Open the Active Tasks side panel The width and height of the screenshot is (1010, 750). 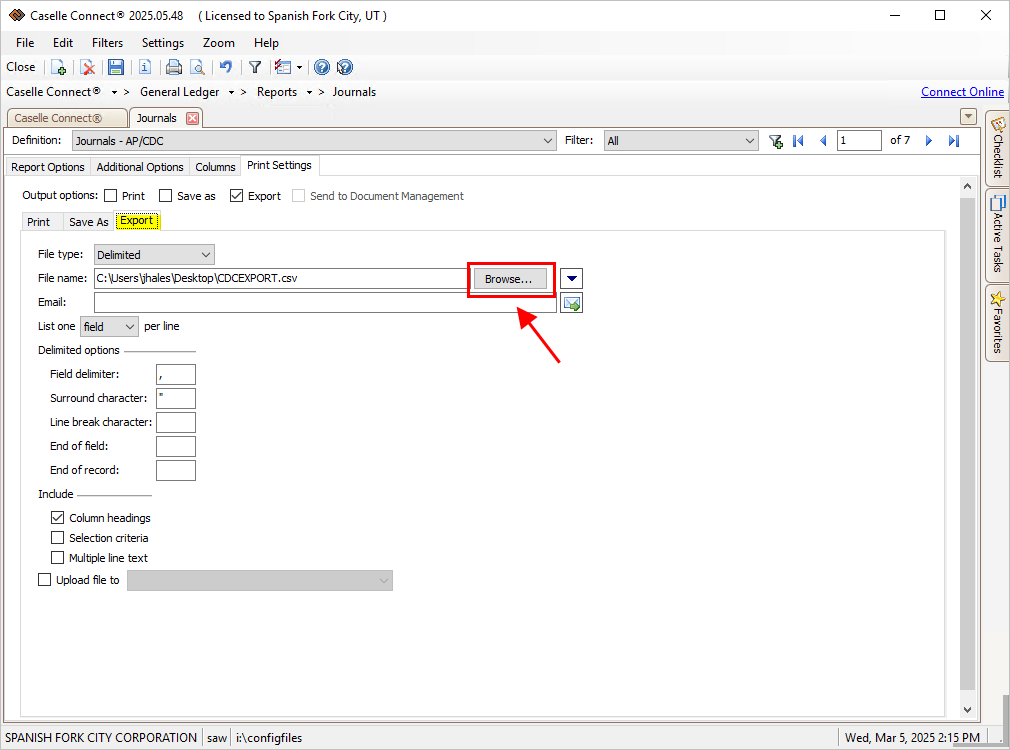click(997, 235)
